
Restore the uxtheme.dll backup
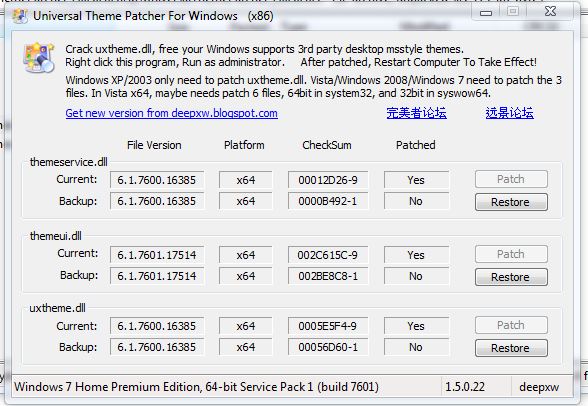click(x=511, y=348)
